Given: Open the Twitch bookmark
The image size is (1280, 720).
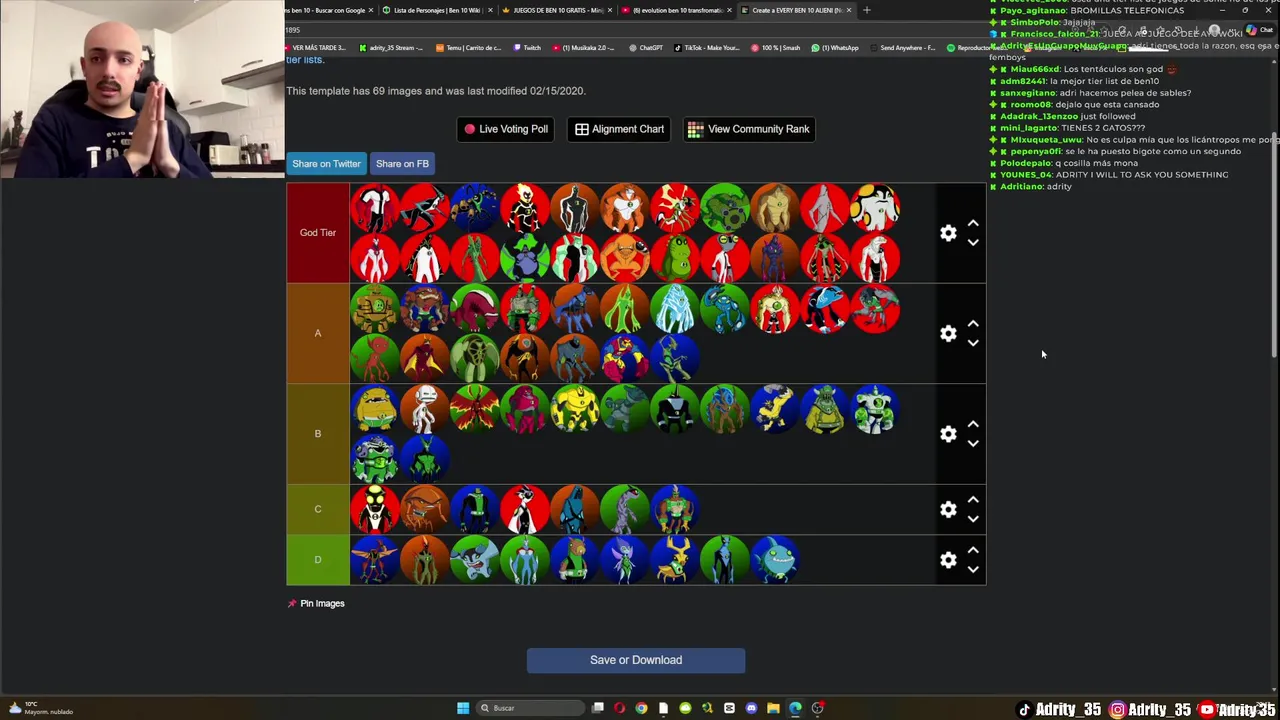Looking at the screenshot, I should pos(526,48).
